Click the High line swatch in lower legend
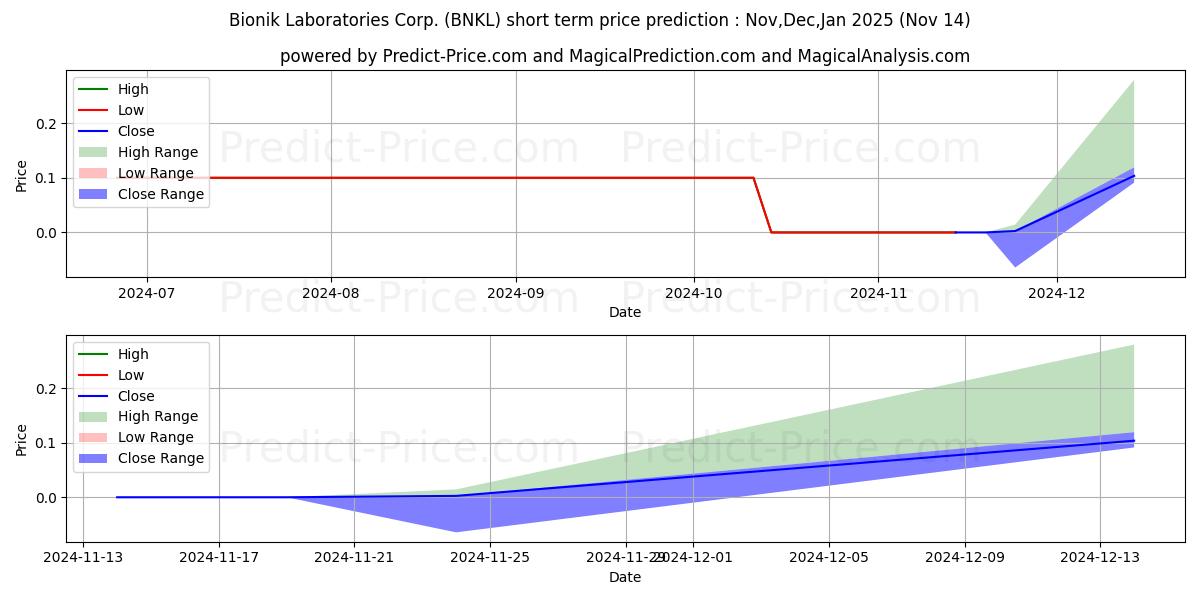This screenshot has width=1200, height=600. click(96, 354)
